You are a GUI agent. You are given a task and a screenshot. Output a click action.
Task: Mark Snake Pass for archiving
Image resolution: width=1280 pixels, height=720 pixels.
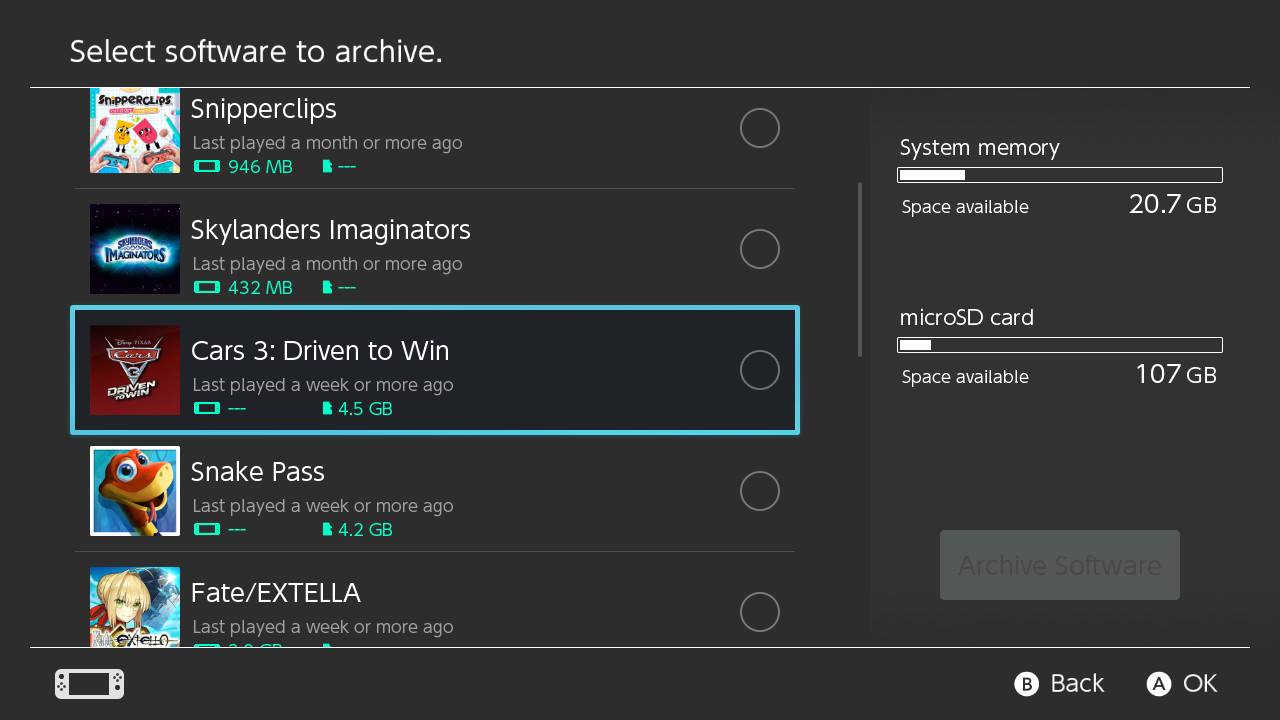760,490
